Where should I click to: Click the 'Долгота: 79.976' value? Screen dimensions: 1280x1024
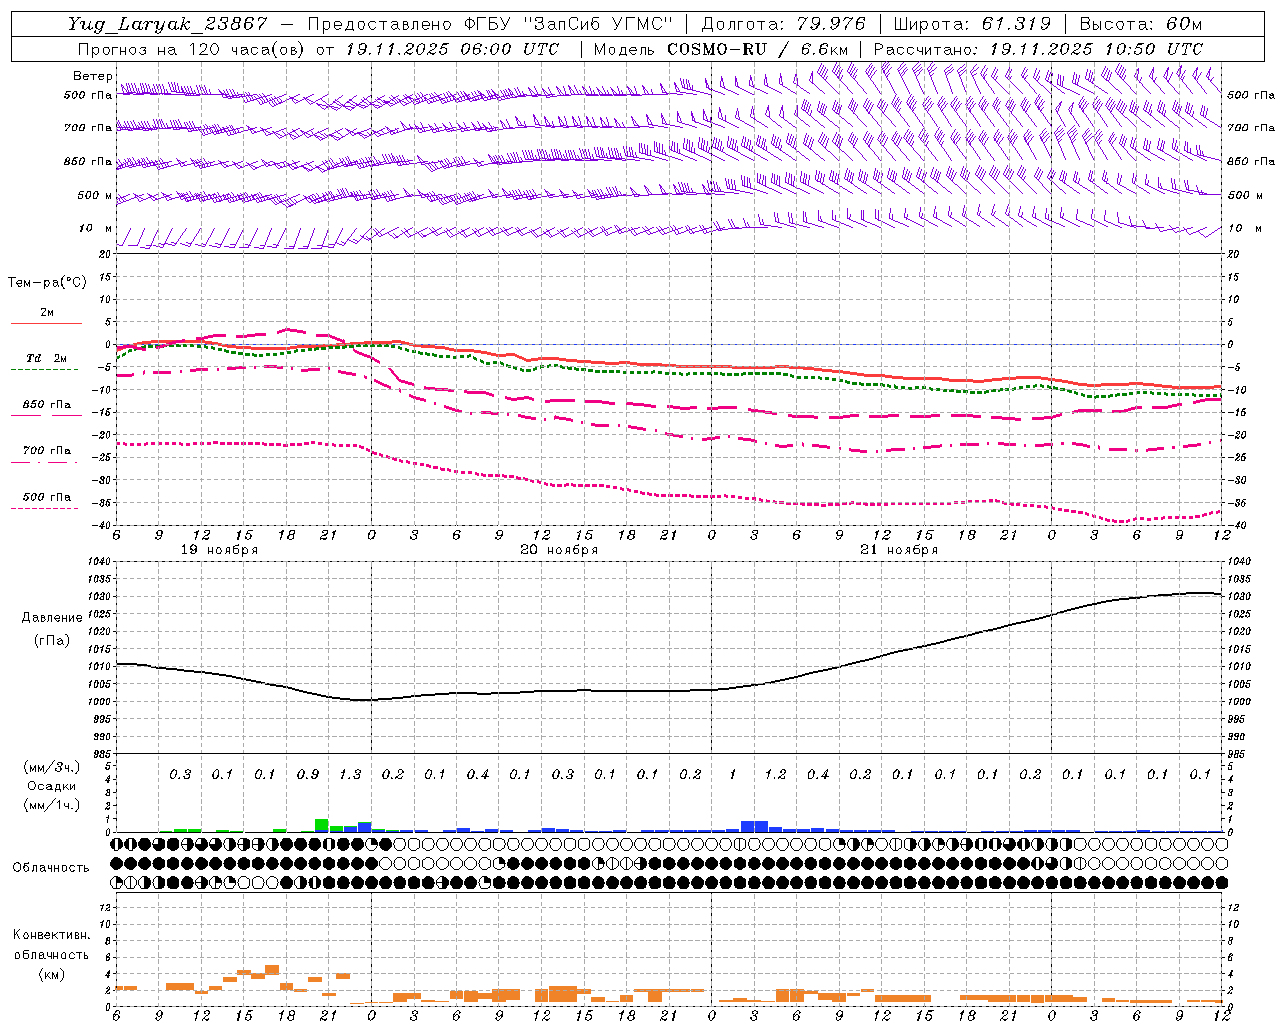click(783, 24)
